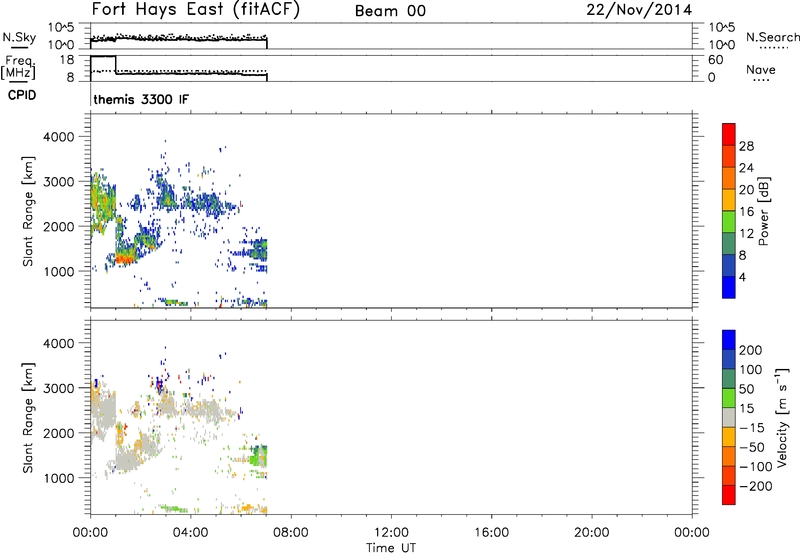
Task: Click the '18' tick in frequency panel
Action: (67, 60)
